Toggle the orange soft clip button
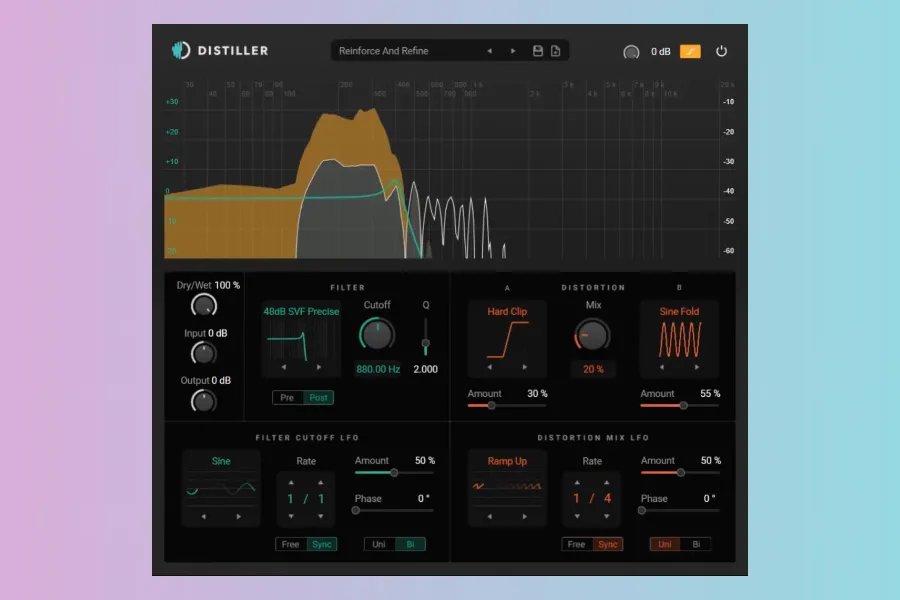 point(690,52)
